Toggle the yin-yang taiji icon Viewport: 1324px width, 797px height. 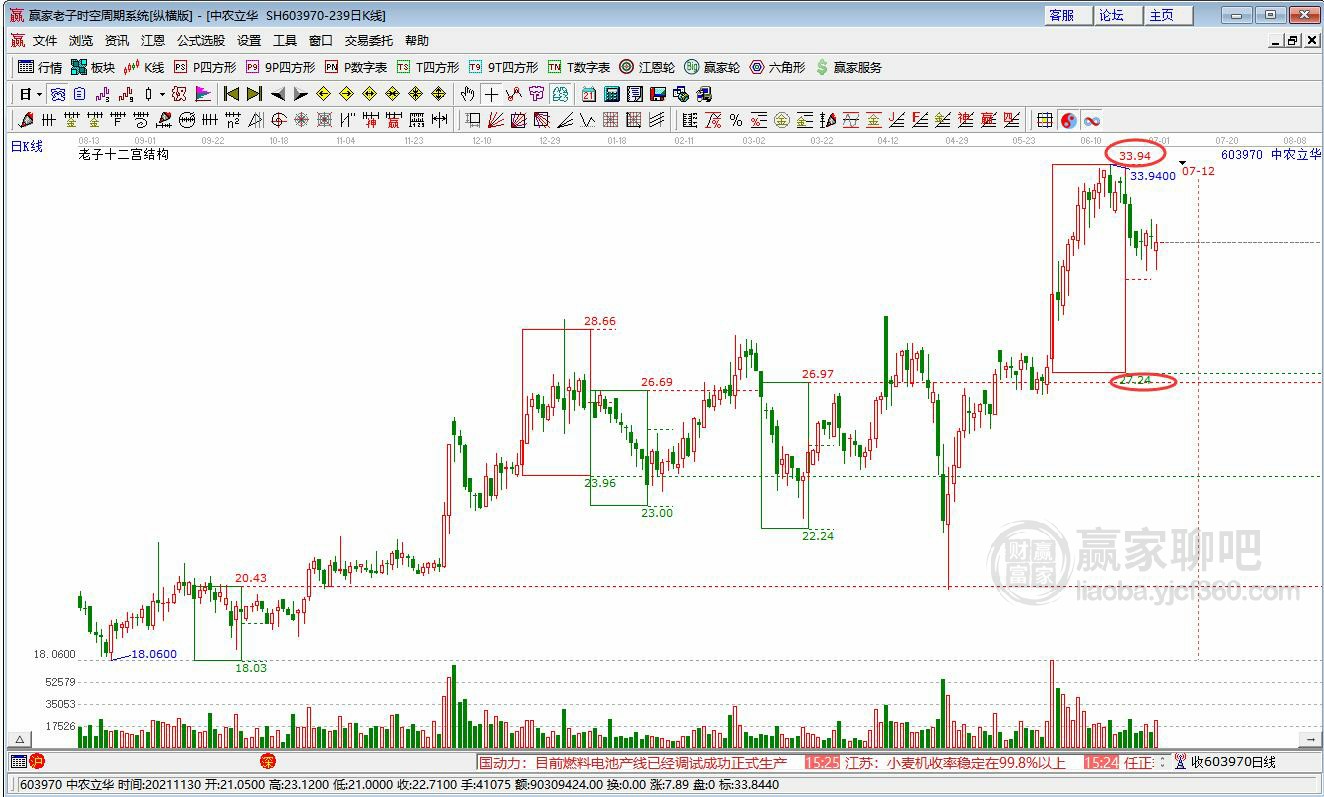1068,120
